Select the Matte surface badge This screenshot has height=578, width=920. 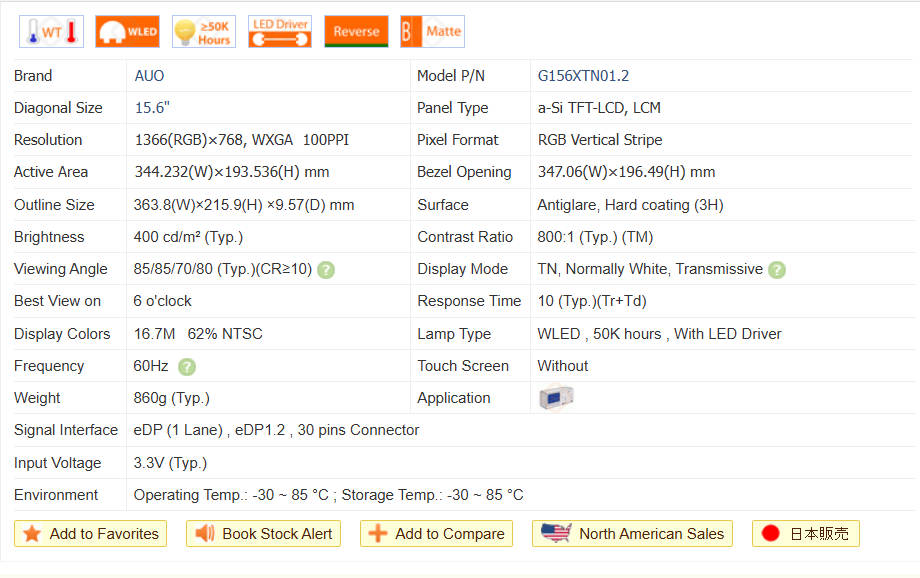[x=432, y=32]
